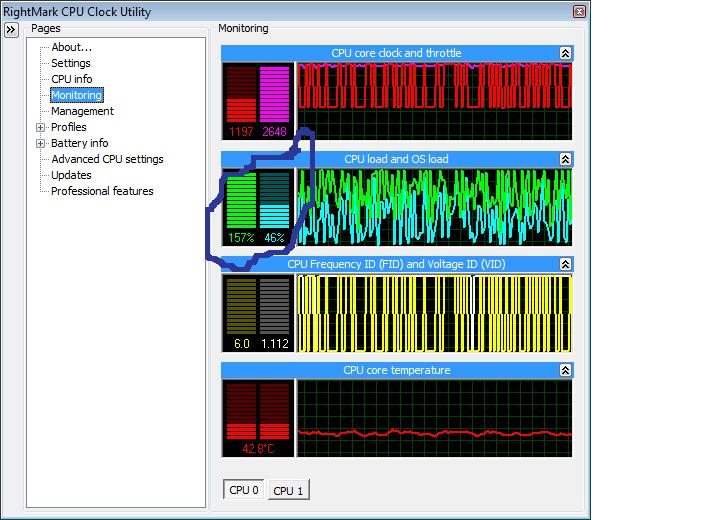This screenshot has width=720, height=520.
Task: Click the CPU core clock and throttle header
Action: (397, 53)
